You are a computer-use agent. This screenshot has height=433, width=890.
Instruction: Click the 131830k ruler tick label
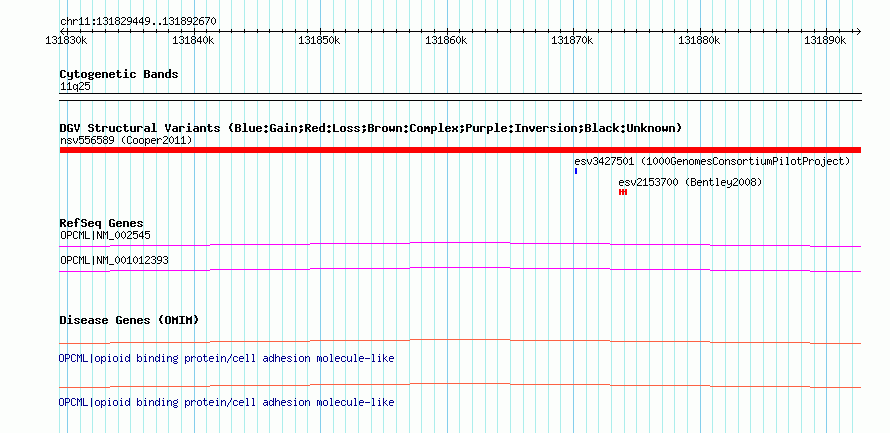pyautogui.click(x=66, y=41)
